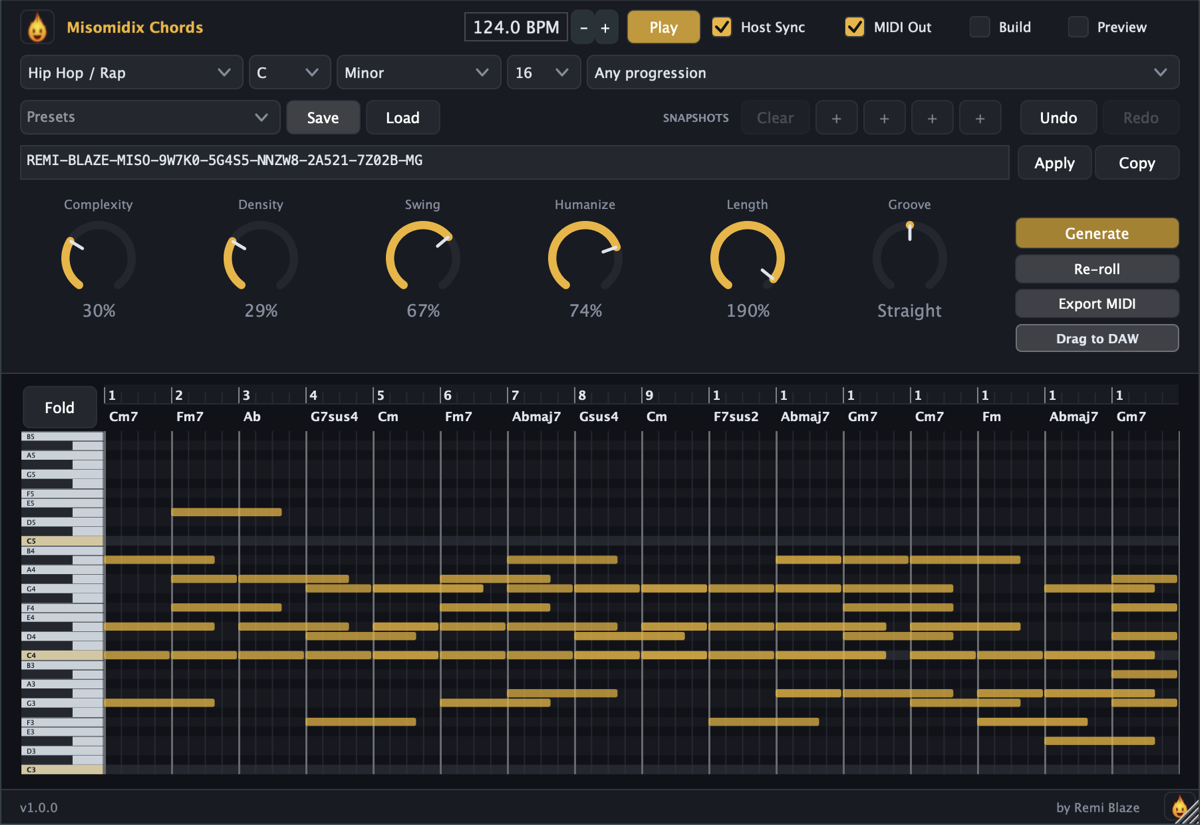Click the Undo button
Screen dimensions: 1200x825
[x=1058, y=117]
